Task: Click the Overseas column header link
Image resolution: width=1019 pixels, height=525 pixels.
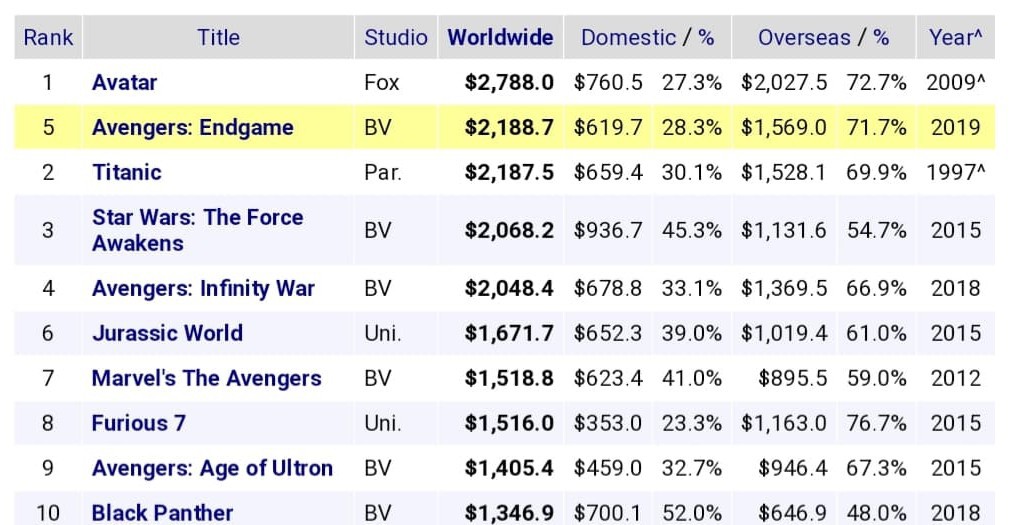Action: pos(804,38)
